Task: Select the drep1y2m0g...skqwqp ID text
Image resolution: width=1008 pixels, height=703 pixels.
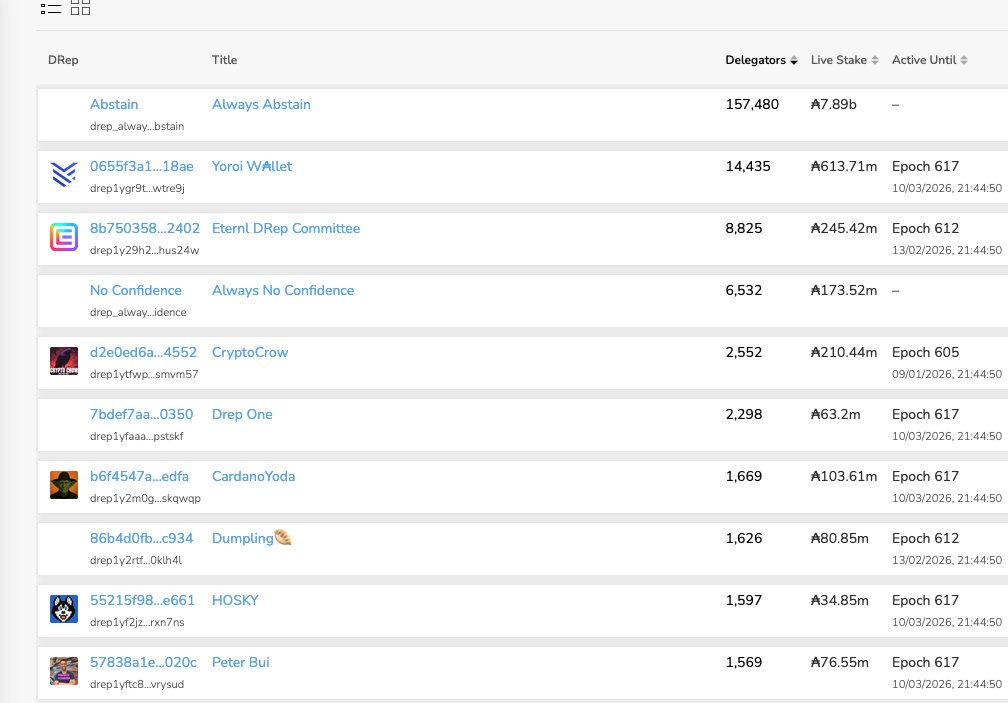Action: pos(145,499)
